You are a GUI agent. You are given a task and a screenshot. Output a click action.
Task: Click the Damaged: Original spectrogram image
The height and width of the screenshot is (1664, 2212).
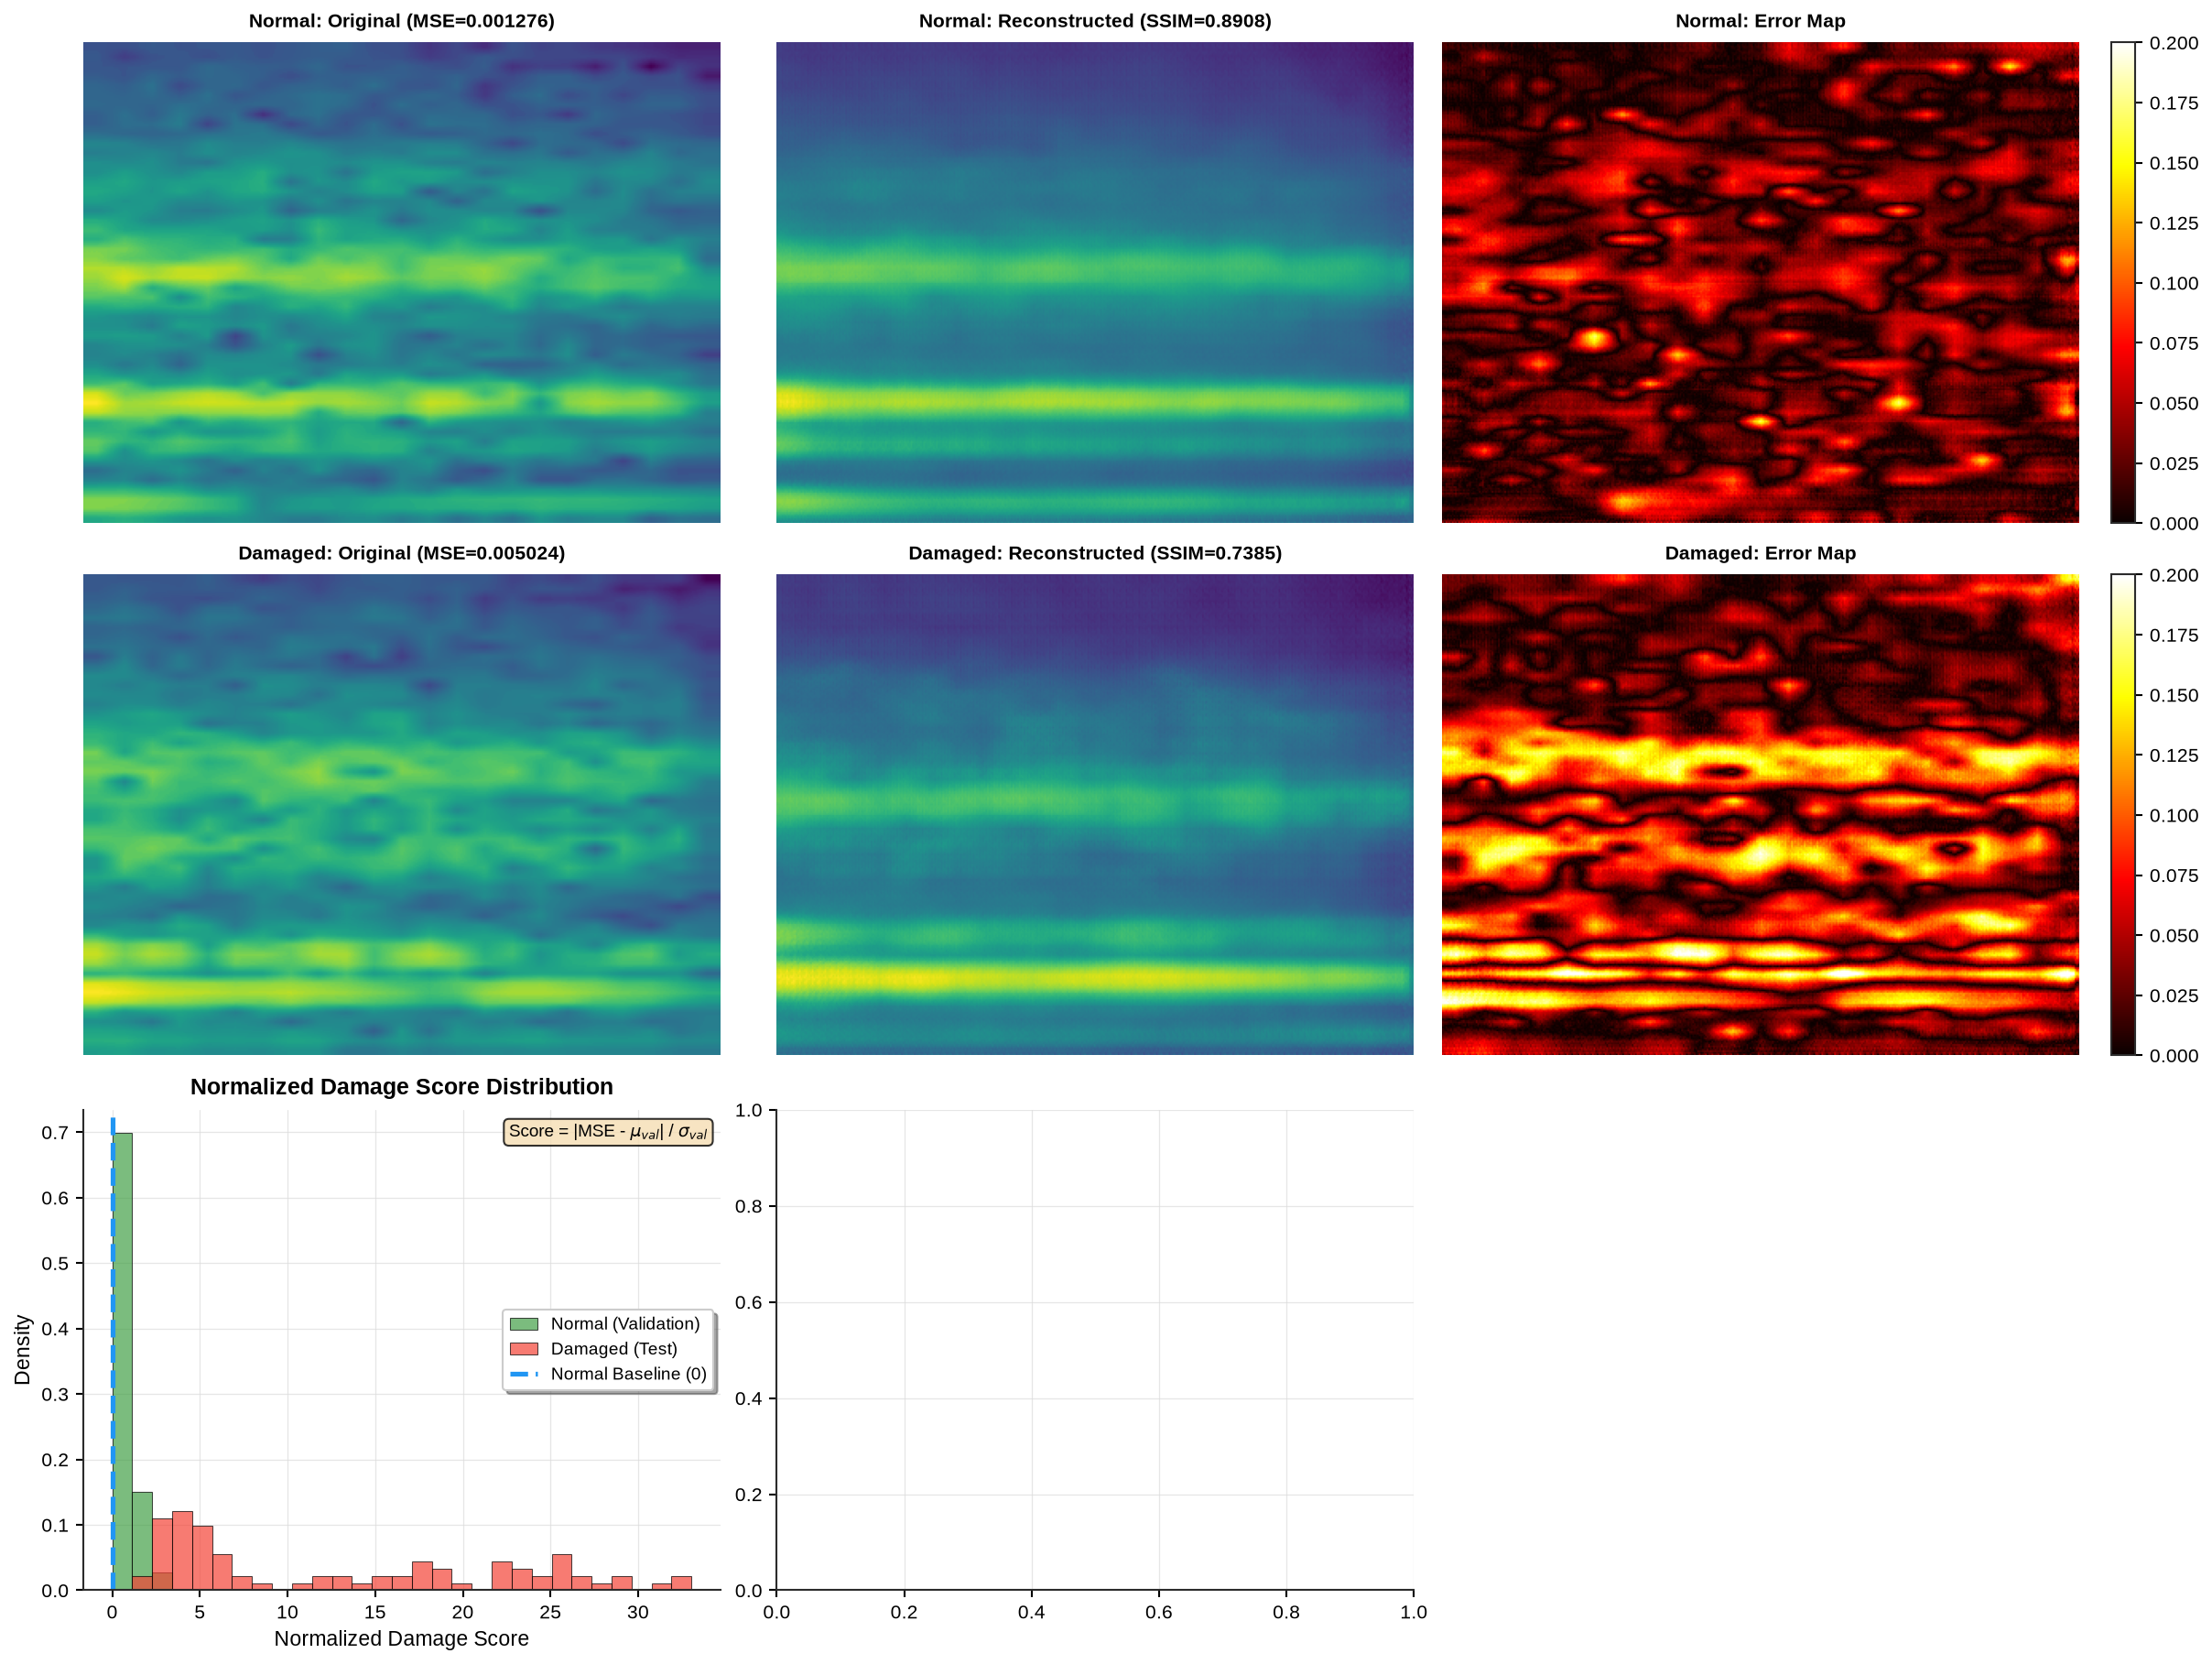click(x=401, y=814)
